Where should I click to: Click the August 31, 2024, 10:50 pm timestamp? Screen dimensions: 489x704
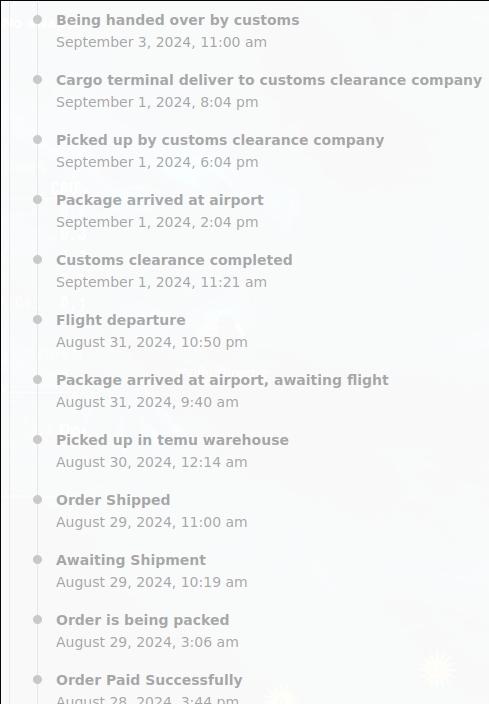coord(152,342)
